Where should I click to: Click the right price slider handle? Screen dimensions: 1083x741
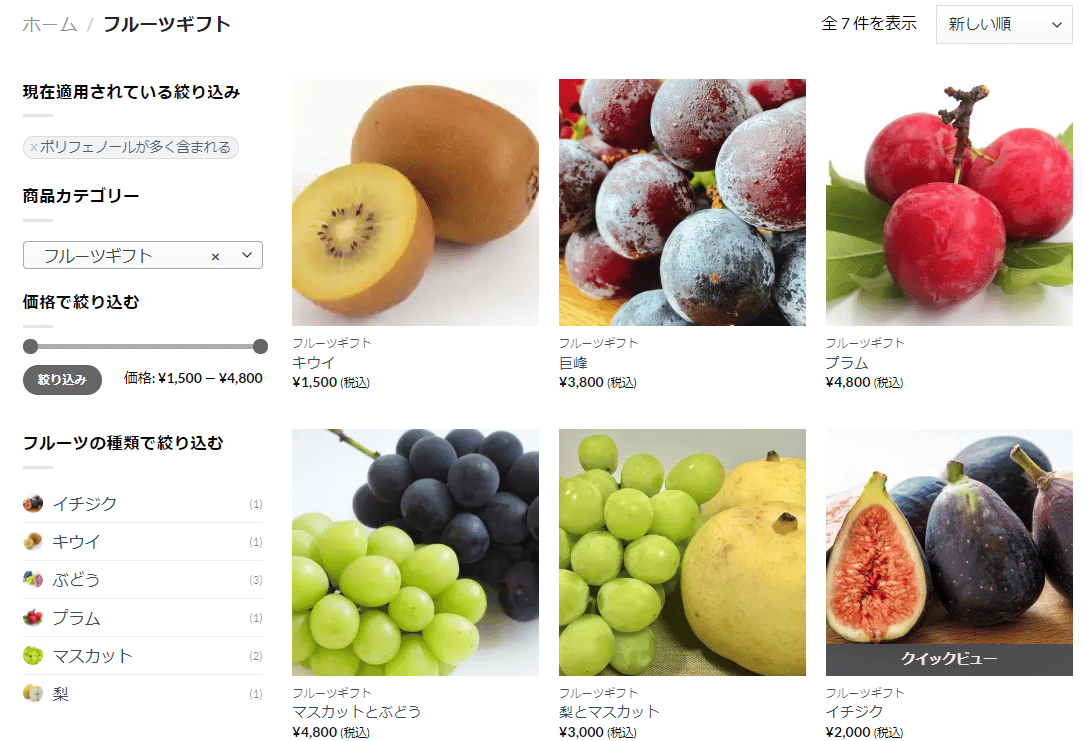[260, 347]
